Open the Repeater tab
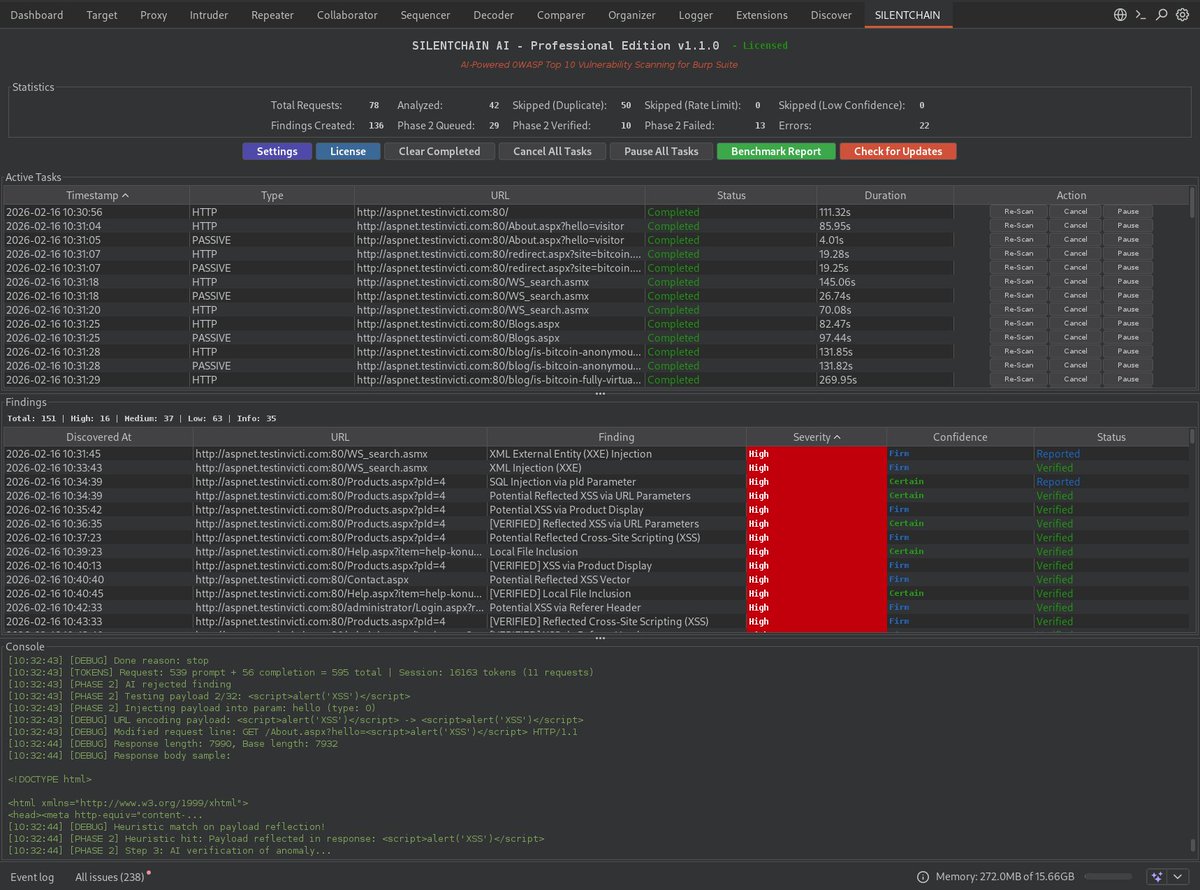The width and height of the screenshot is (1200, 890). (273, 15)
